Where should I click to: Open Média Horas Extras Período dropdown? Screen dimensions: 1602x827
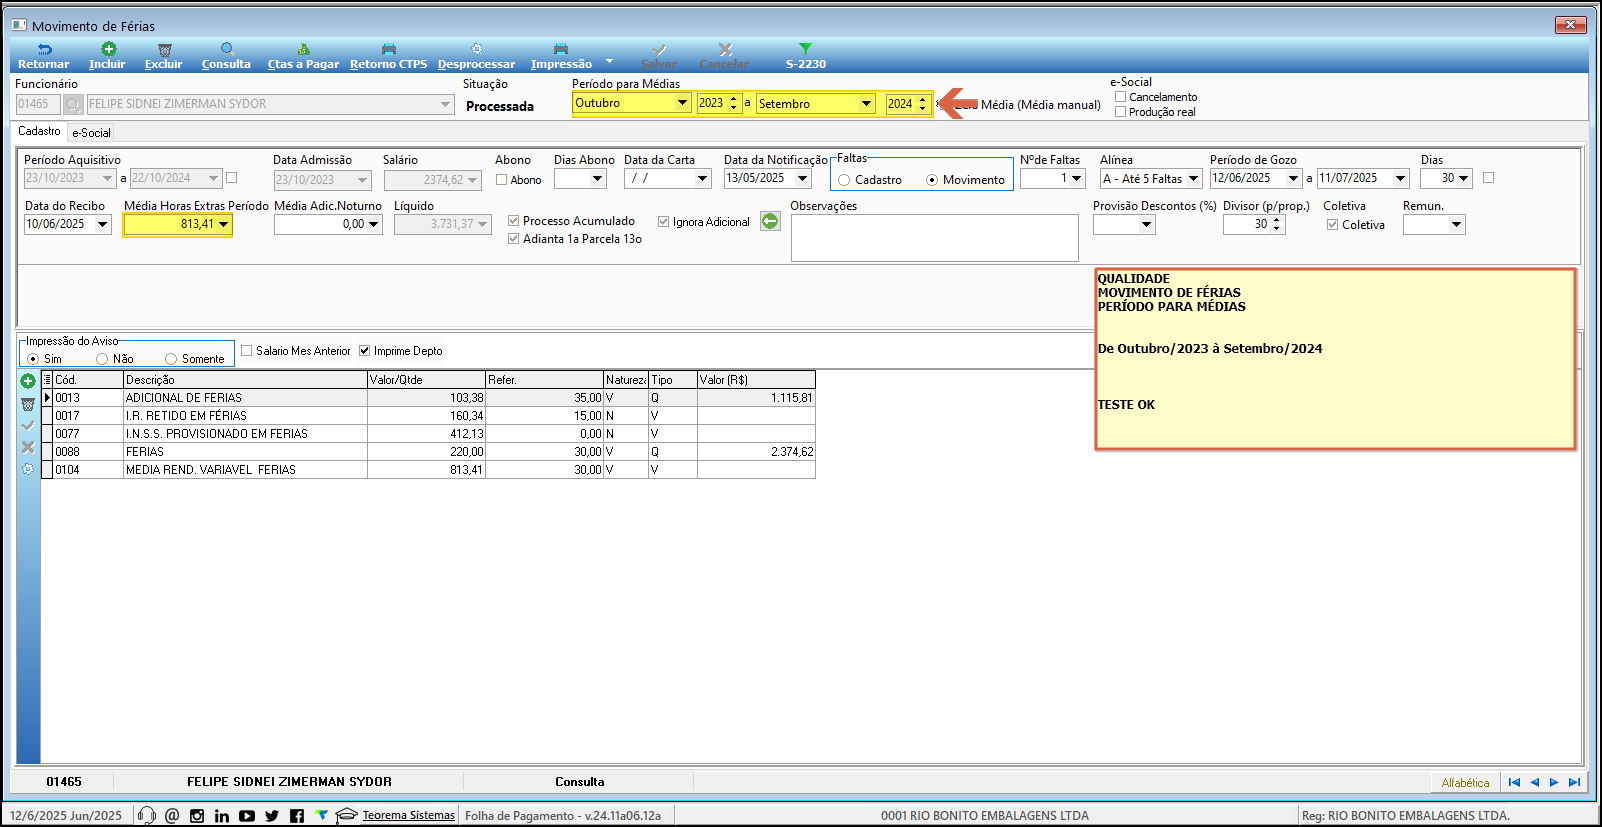(223, 225)
